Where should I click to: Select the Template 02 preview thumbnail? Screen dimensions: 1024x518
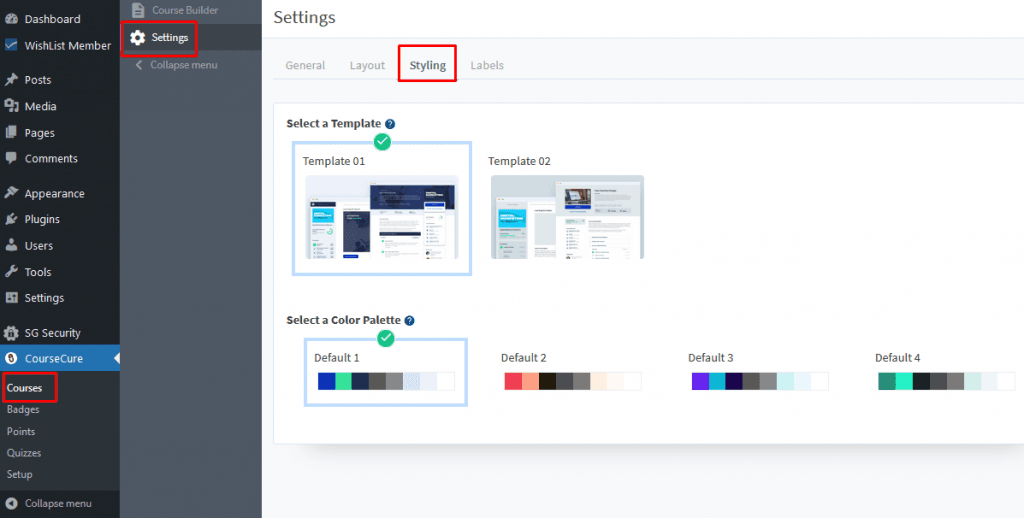(568, 217)
